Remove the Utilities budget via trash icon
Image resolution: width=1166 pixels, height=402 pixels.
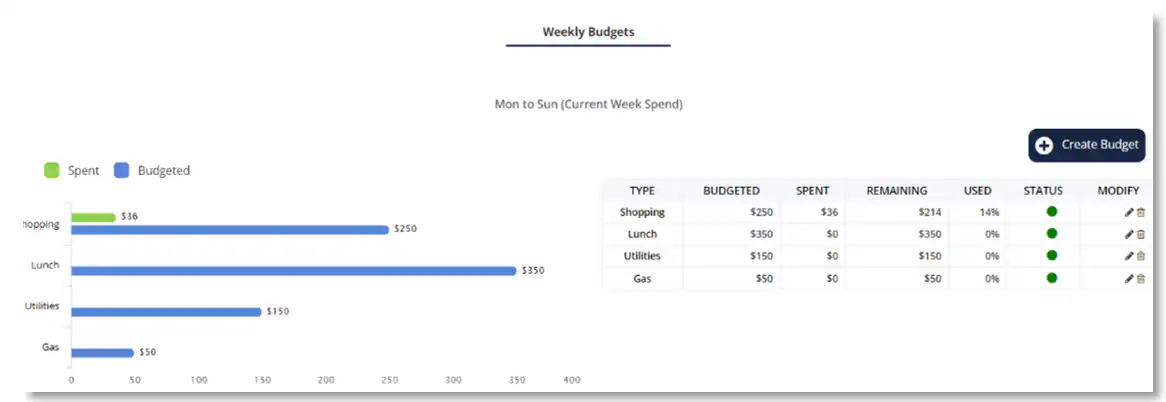[1141, 256]
